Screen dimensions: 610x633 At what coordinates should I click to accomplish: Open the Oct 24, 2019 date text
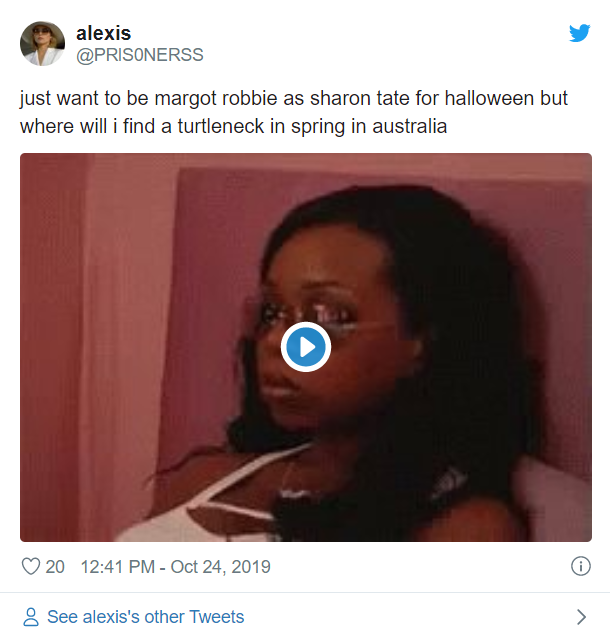click(220, 567)
